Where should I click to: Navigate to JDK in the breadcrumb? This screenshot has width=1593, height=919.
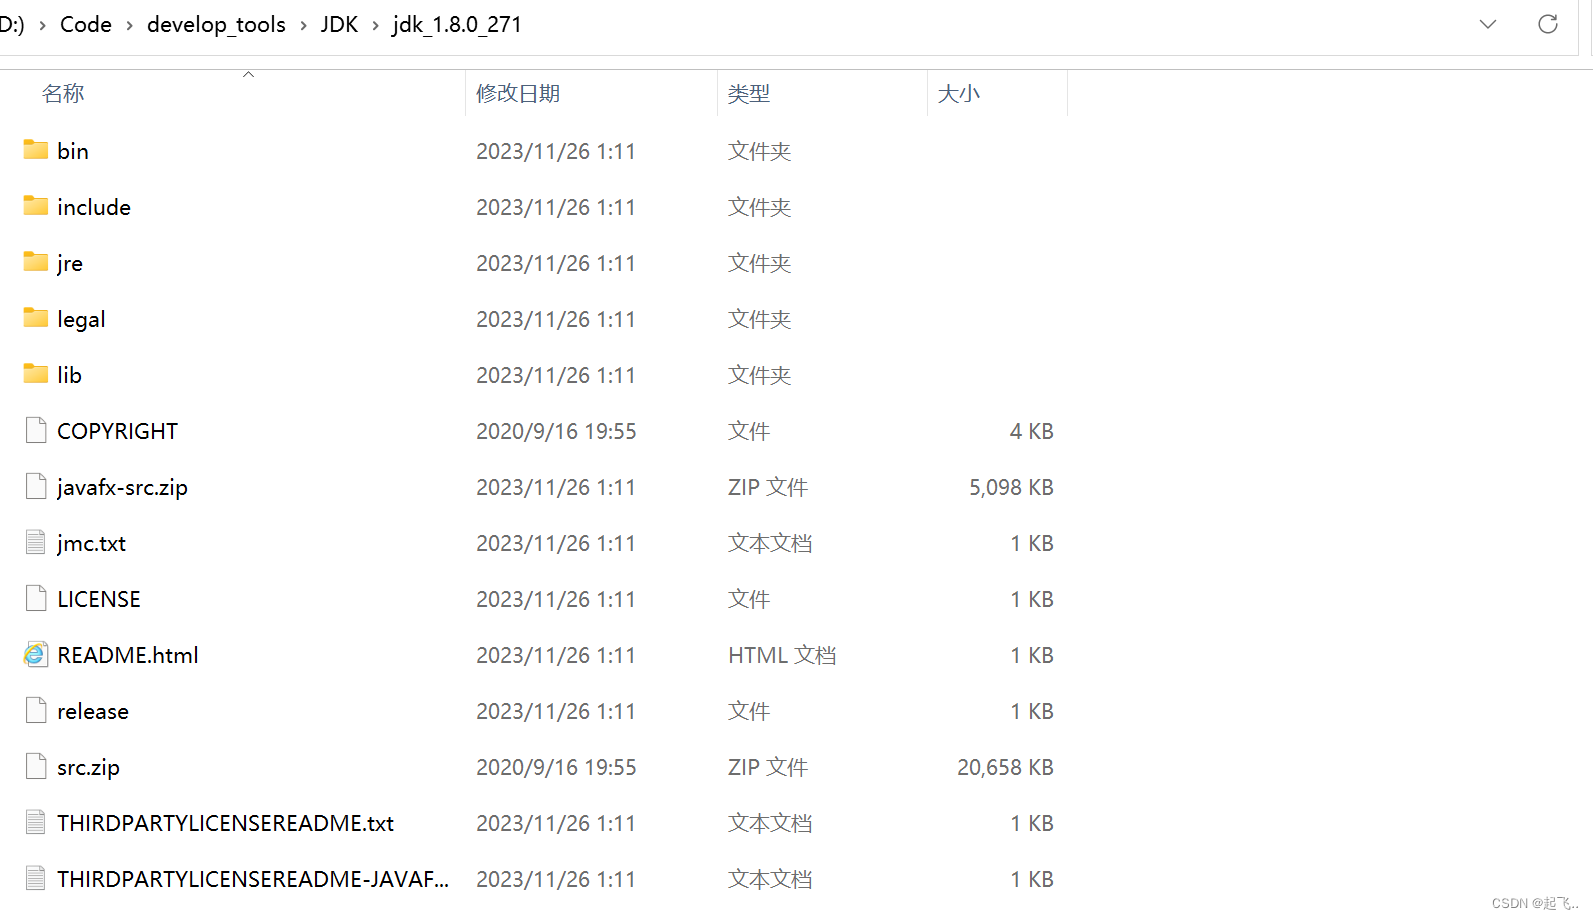[x=339, y=24]
